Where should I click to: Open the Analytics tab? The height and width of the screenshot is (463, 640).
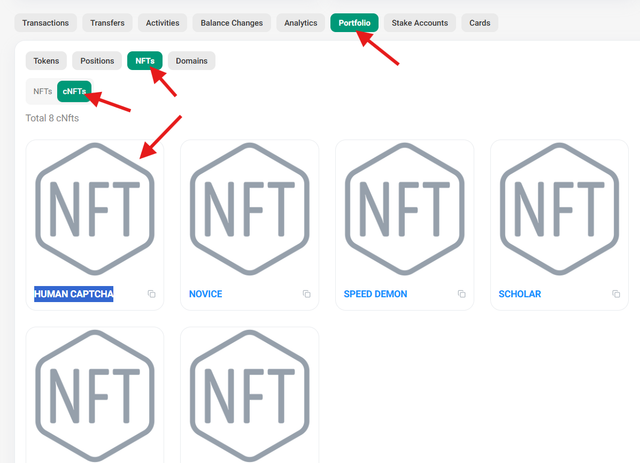pos(301,23)
